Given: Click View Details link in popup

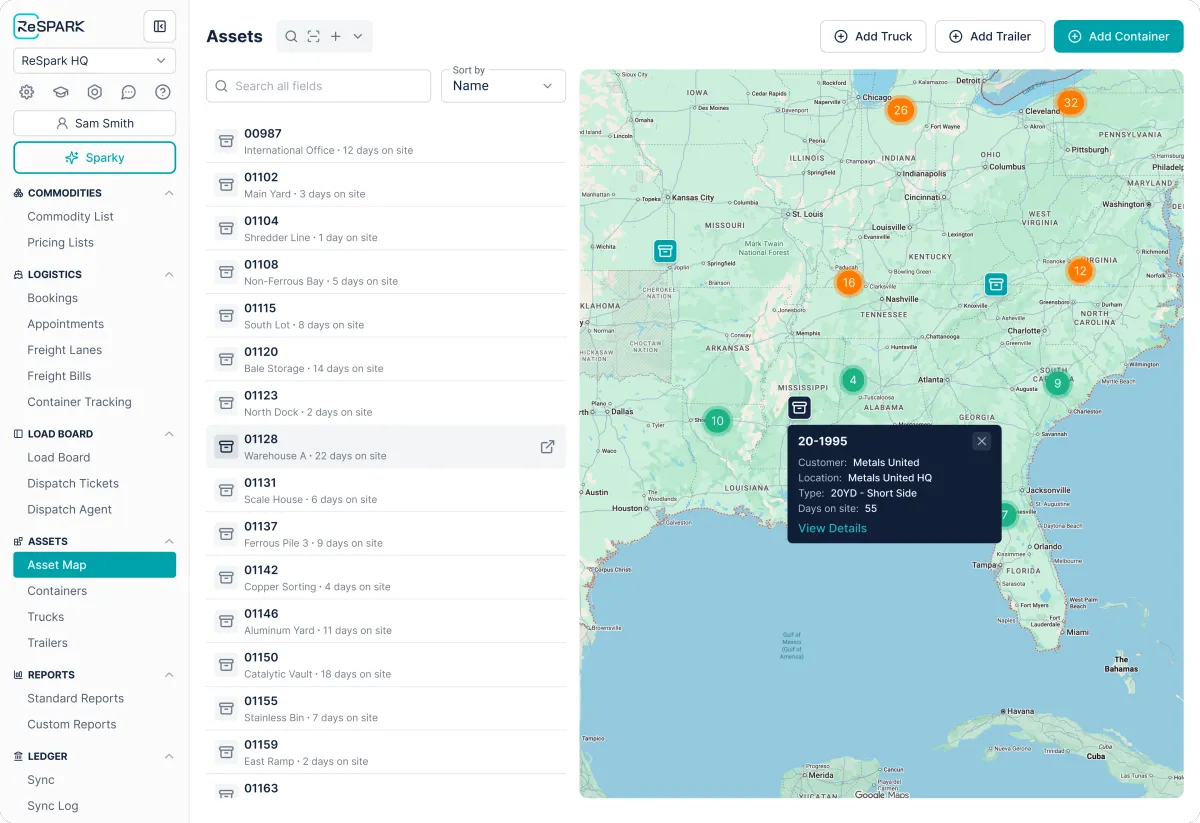Looking at the screenshot, I should (832, 528).
